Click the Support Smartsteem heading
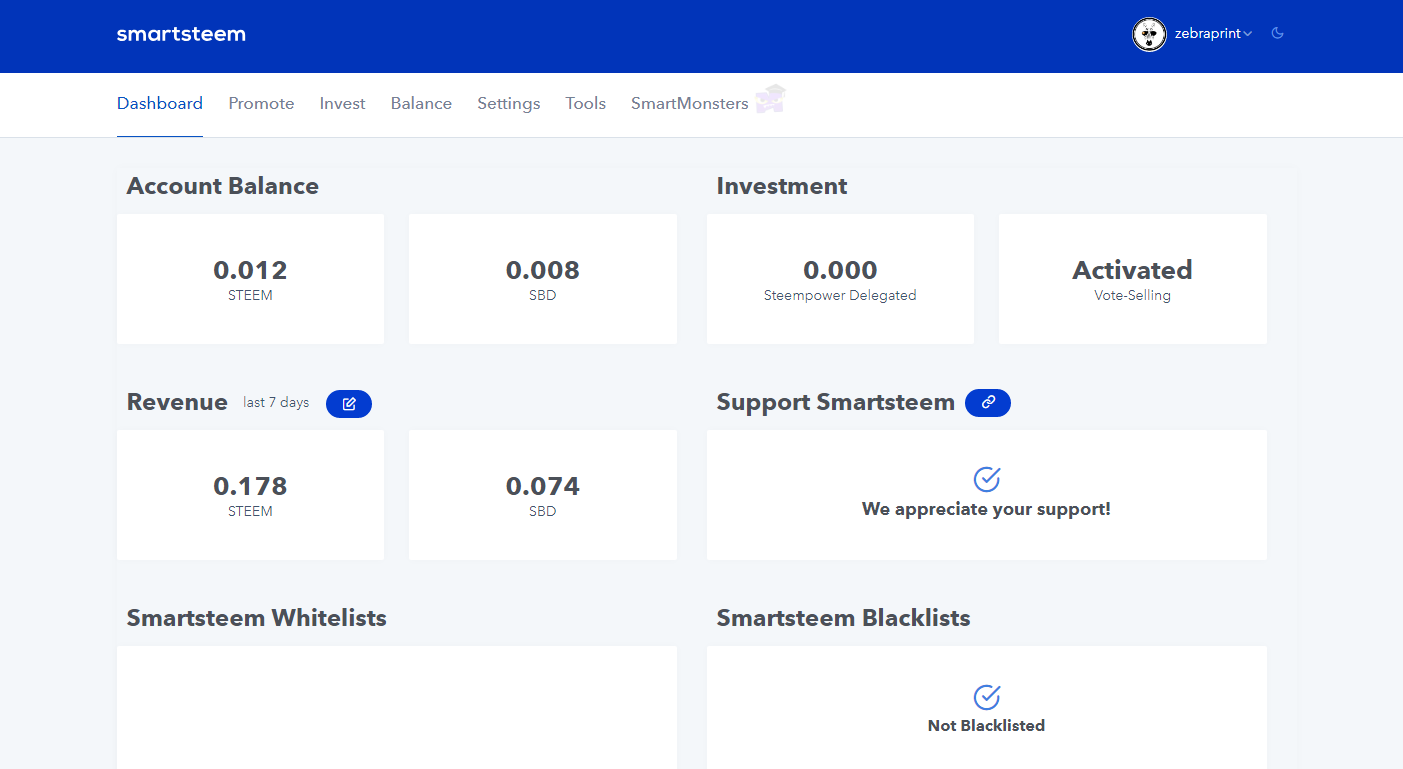The width and height of the screenshot is (1403, 769). click(x=836, y=402)
